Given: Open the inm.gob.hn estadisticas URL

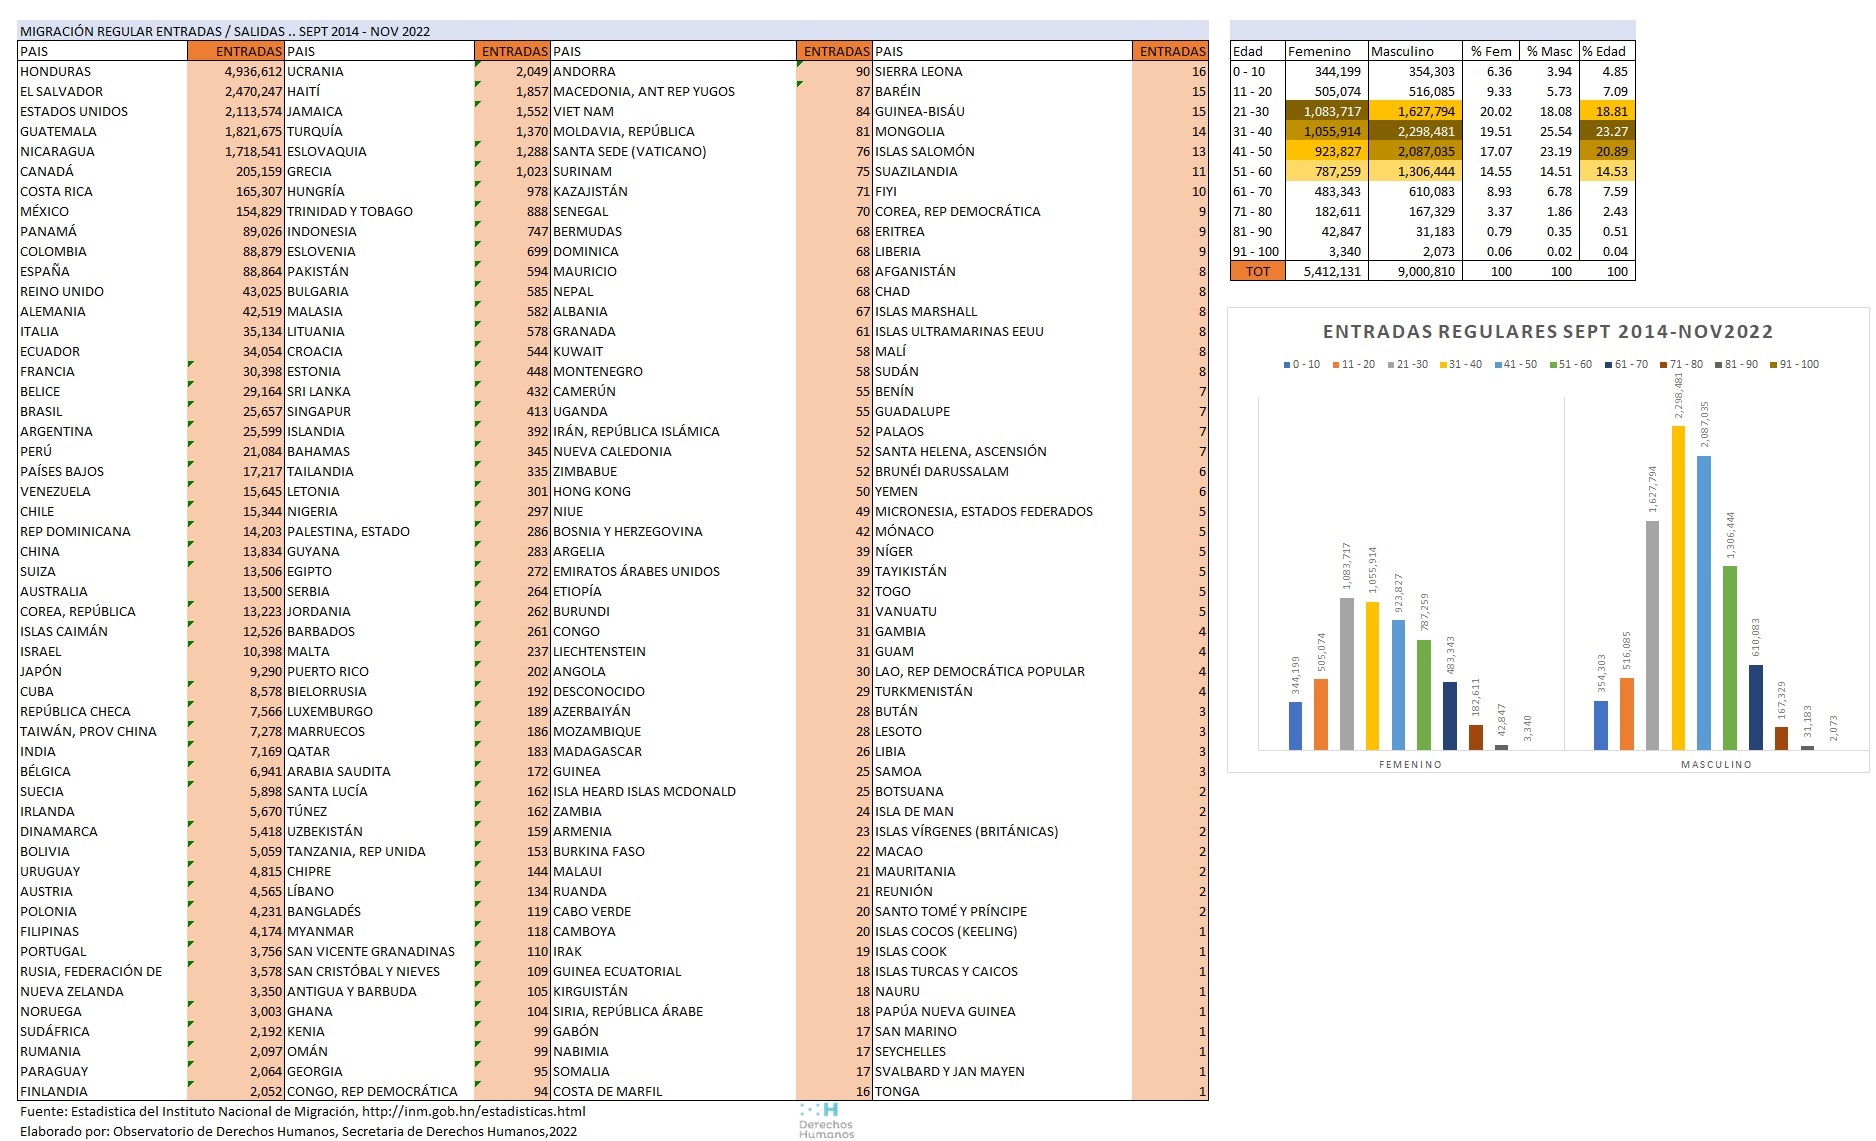Looking at the screenshot, I should (x=473, y=1111).
